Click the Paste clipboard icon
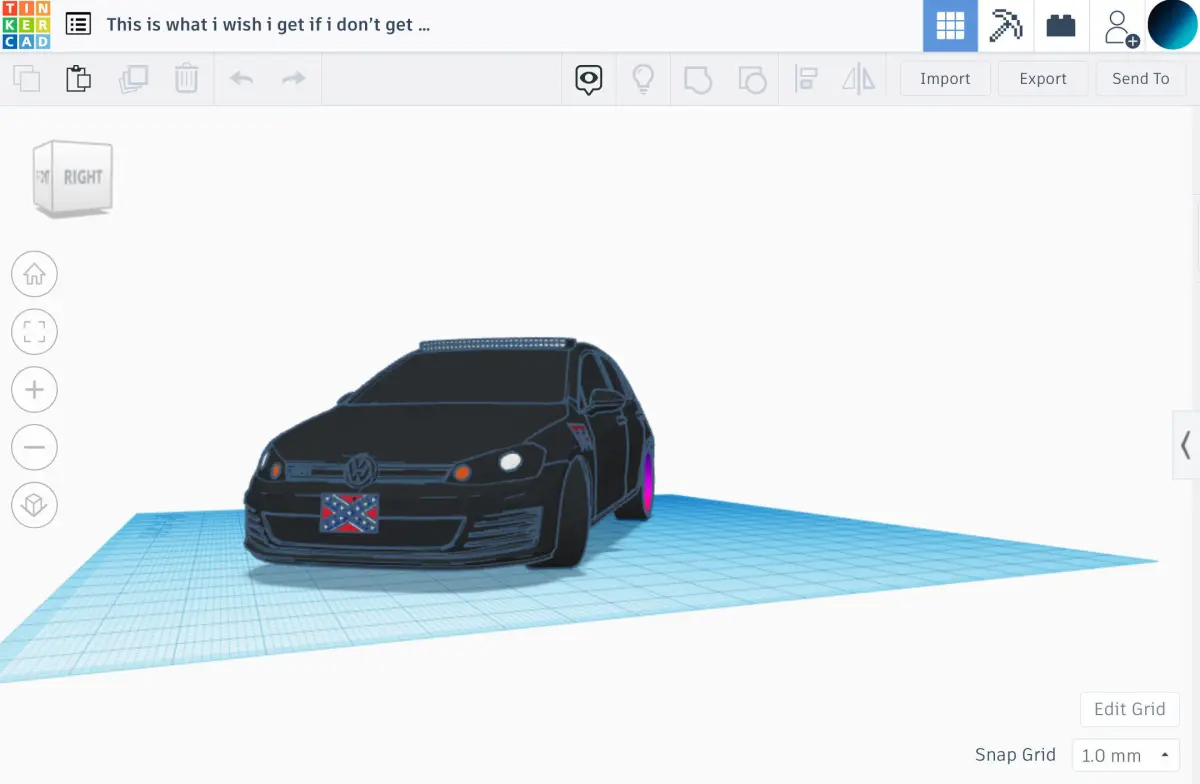 [79, 79]
